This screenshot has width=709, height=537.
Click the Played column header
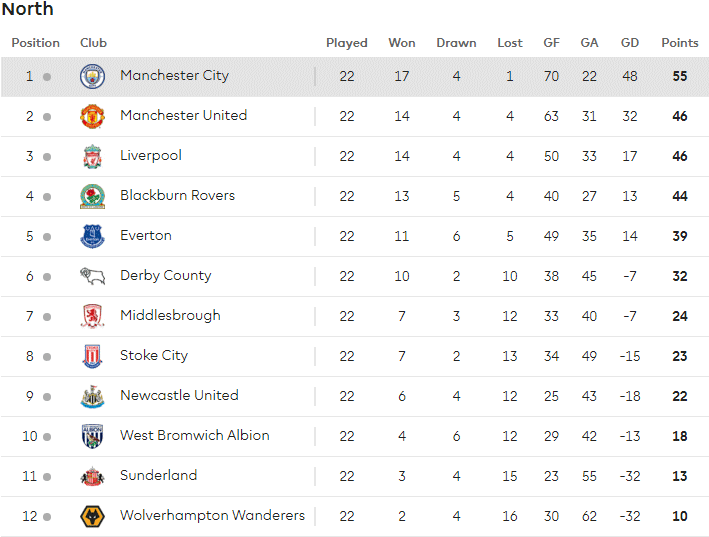point(346,43)
